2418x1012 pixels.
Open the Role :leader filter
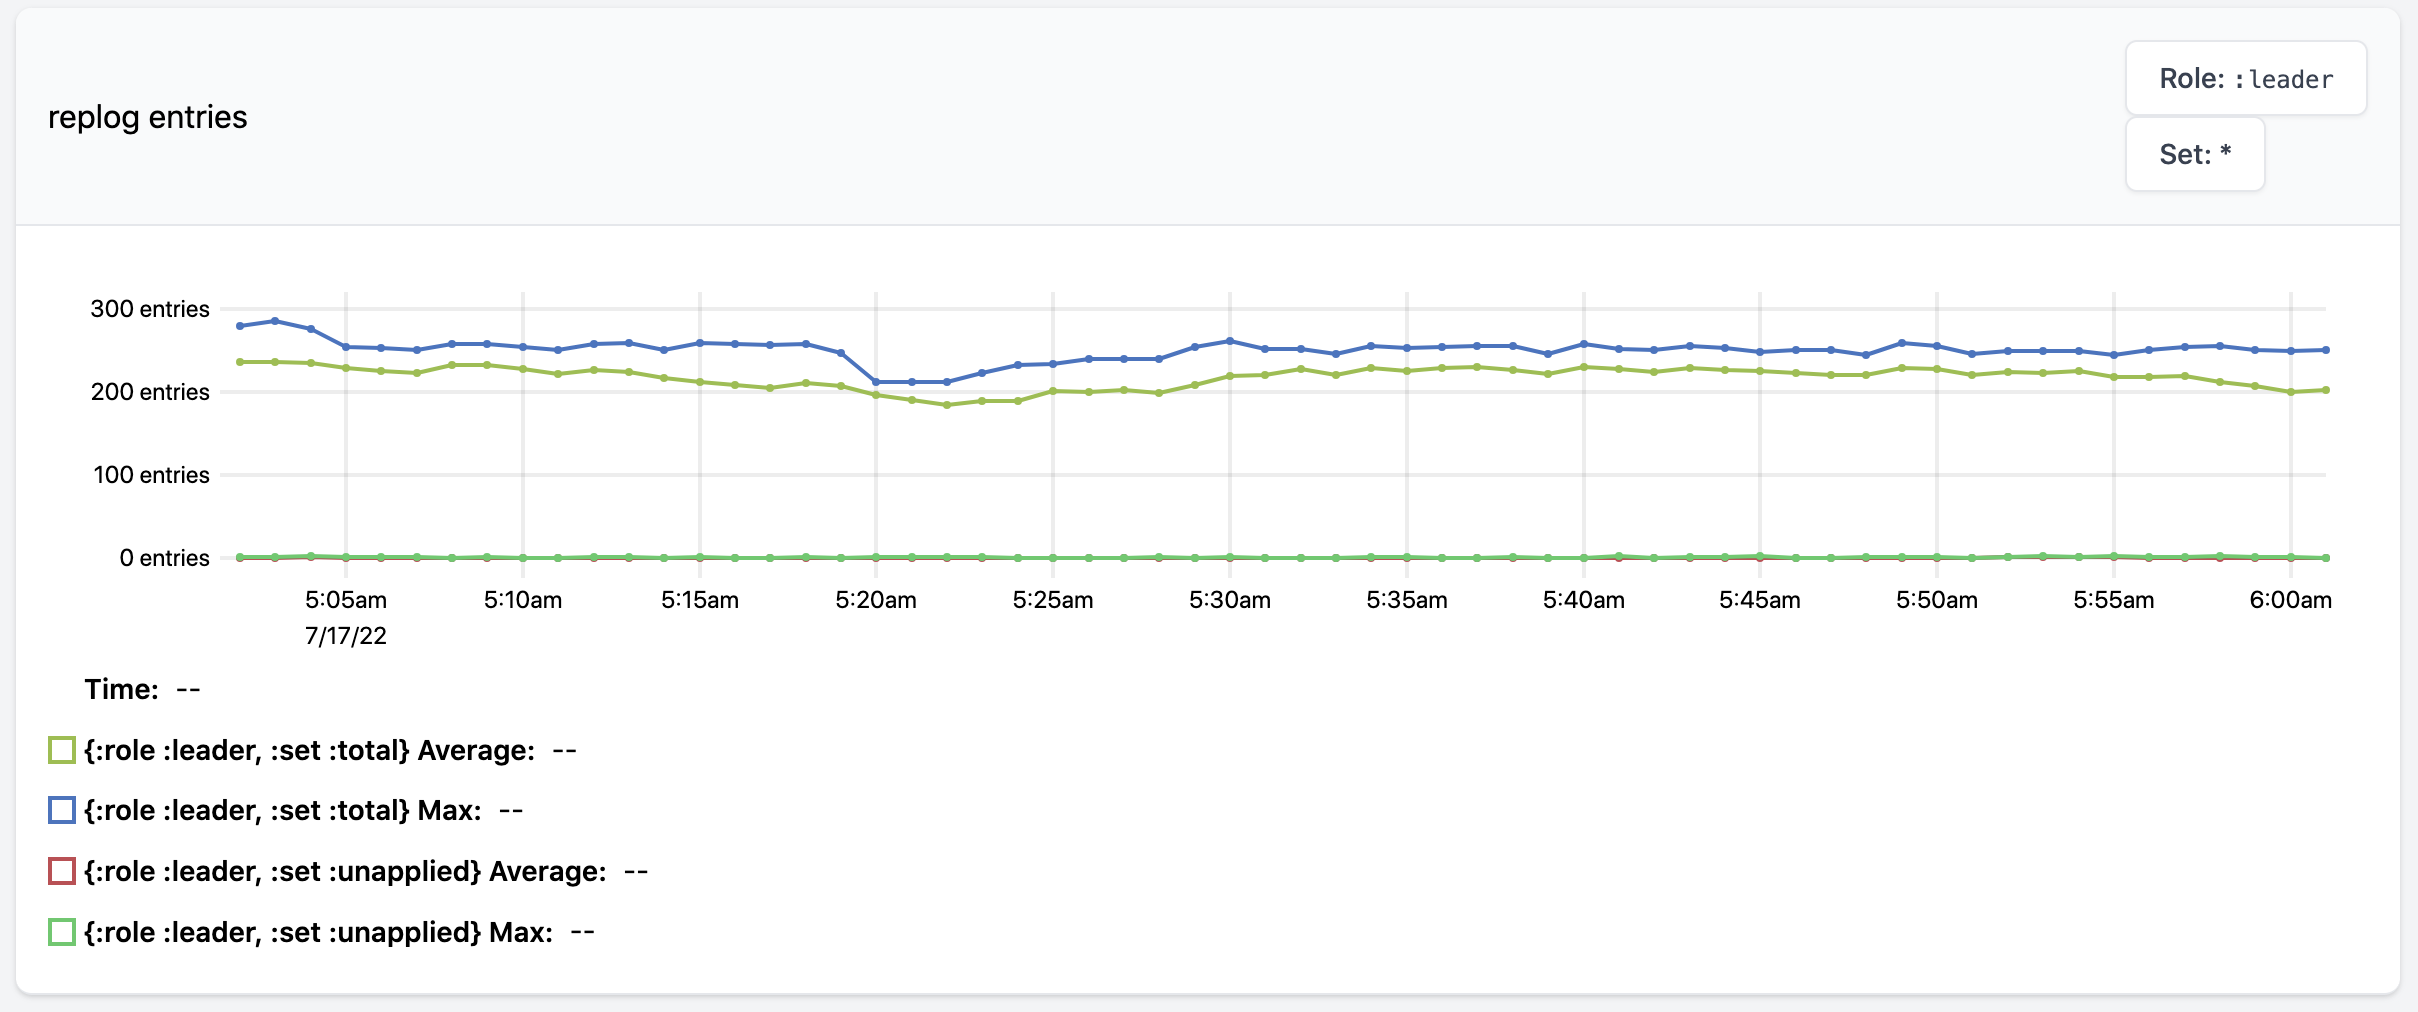pos(2245,78)
